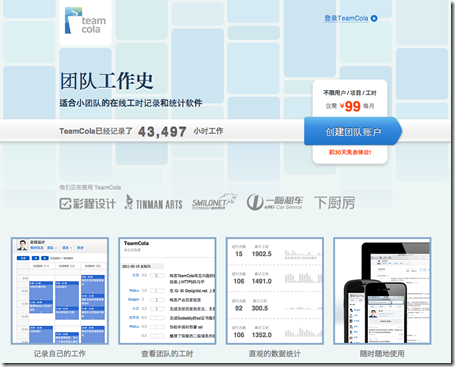The image size is (455, 367).
Task: Click the 下厨房 logo
Action: [x=334, y=203]
